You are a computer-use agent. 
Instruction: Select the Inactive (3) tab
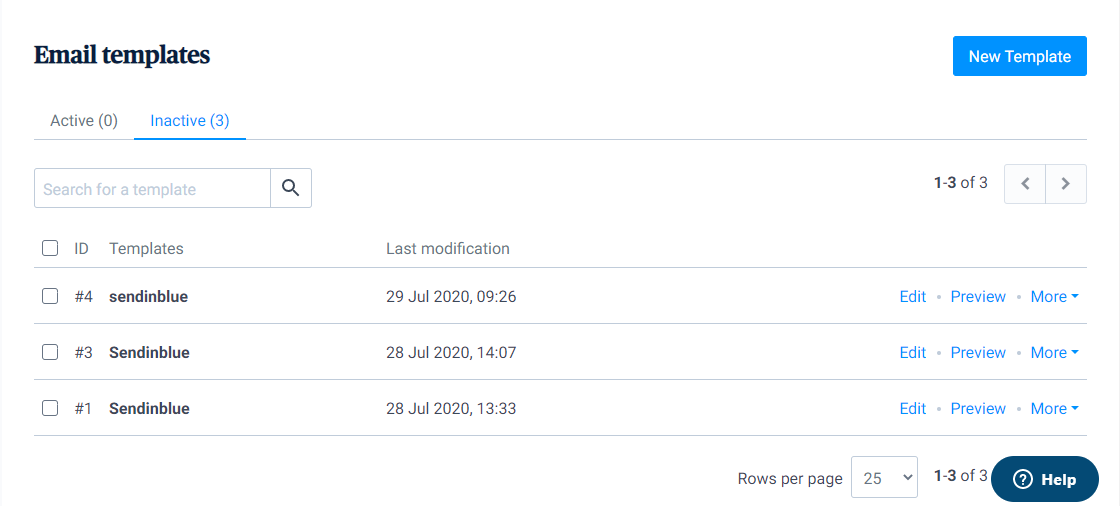(190, 121)
